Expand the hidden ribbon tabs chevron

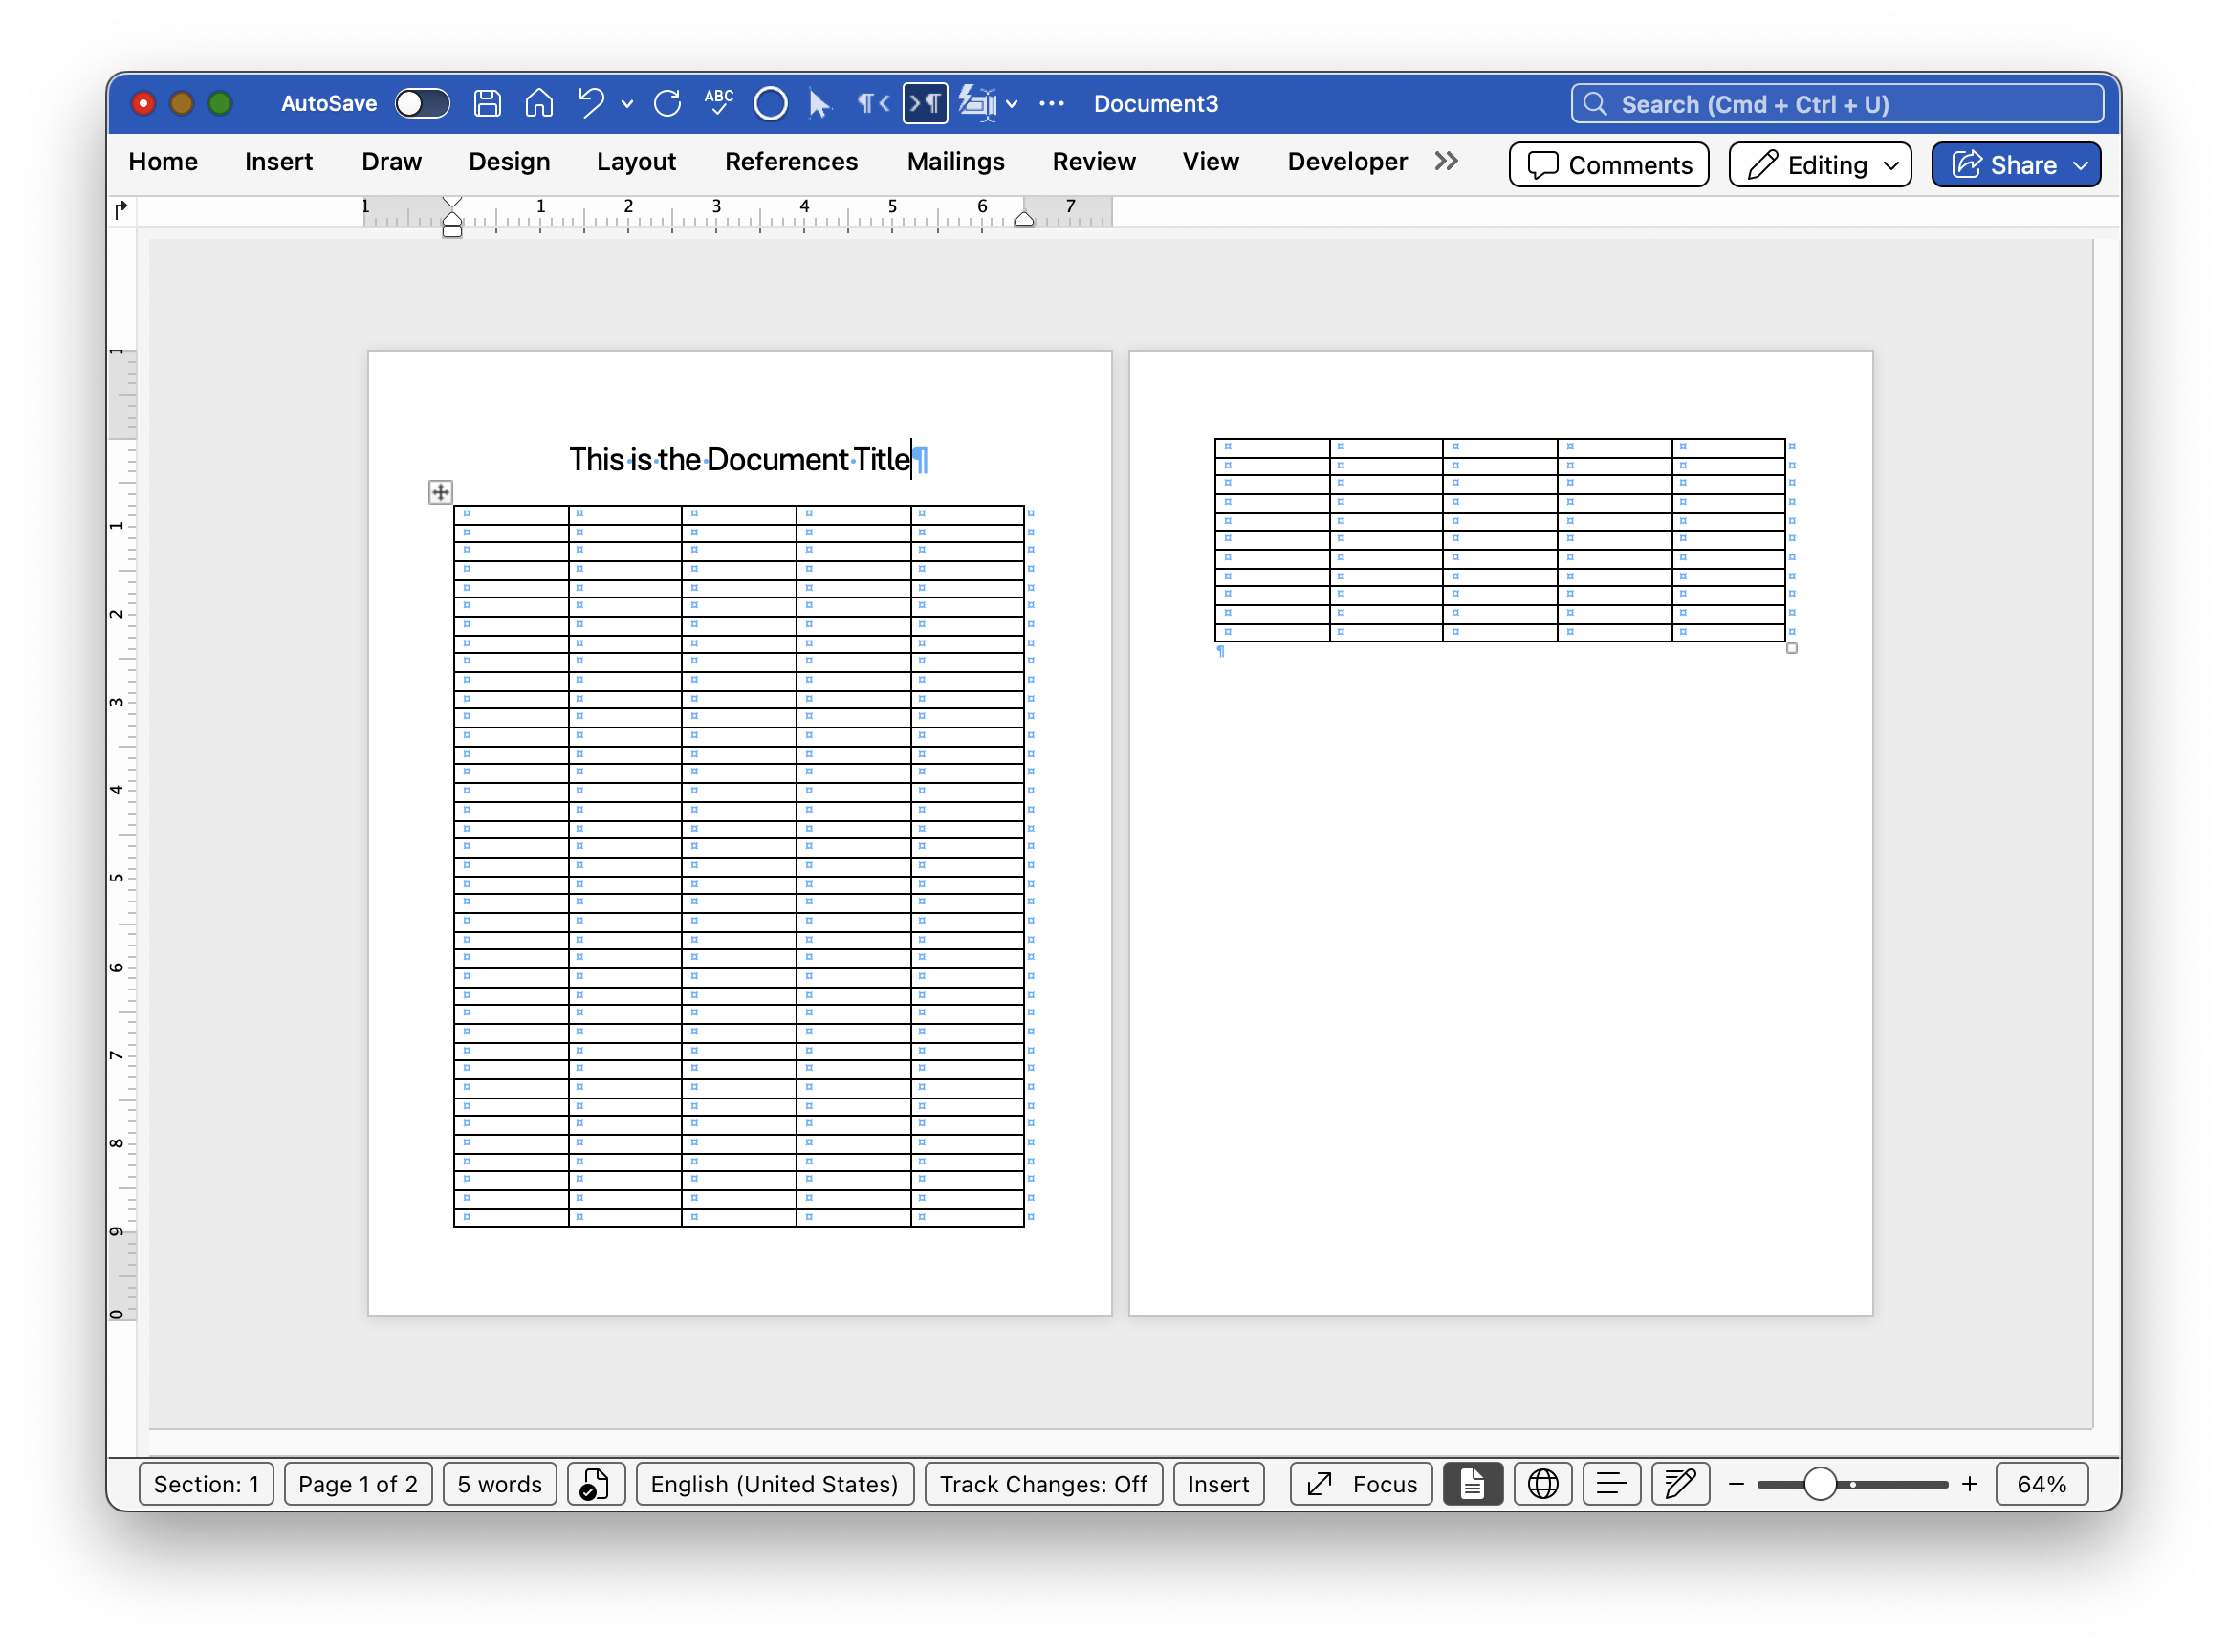point(1446,162)
